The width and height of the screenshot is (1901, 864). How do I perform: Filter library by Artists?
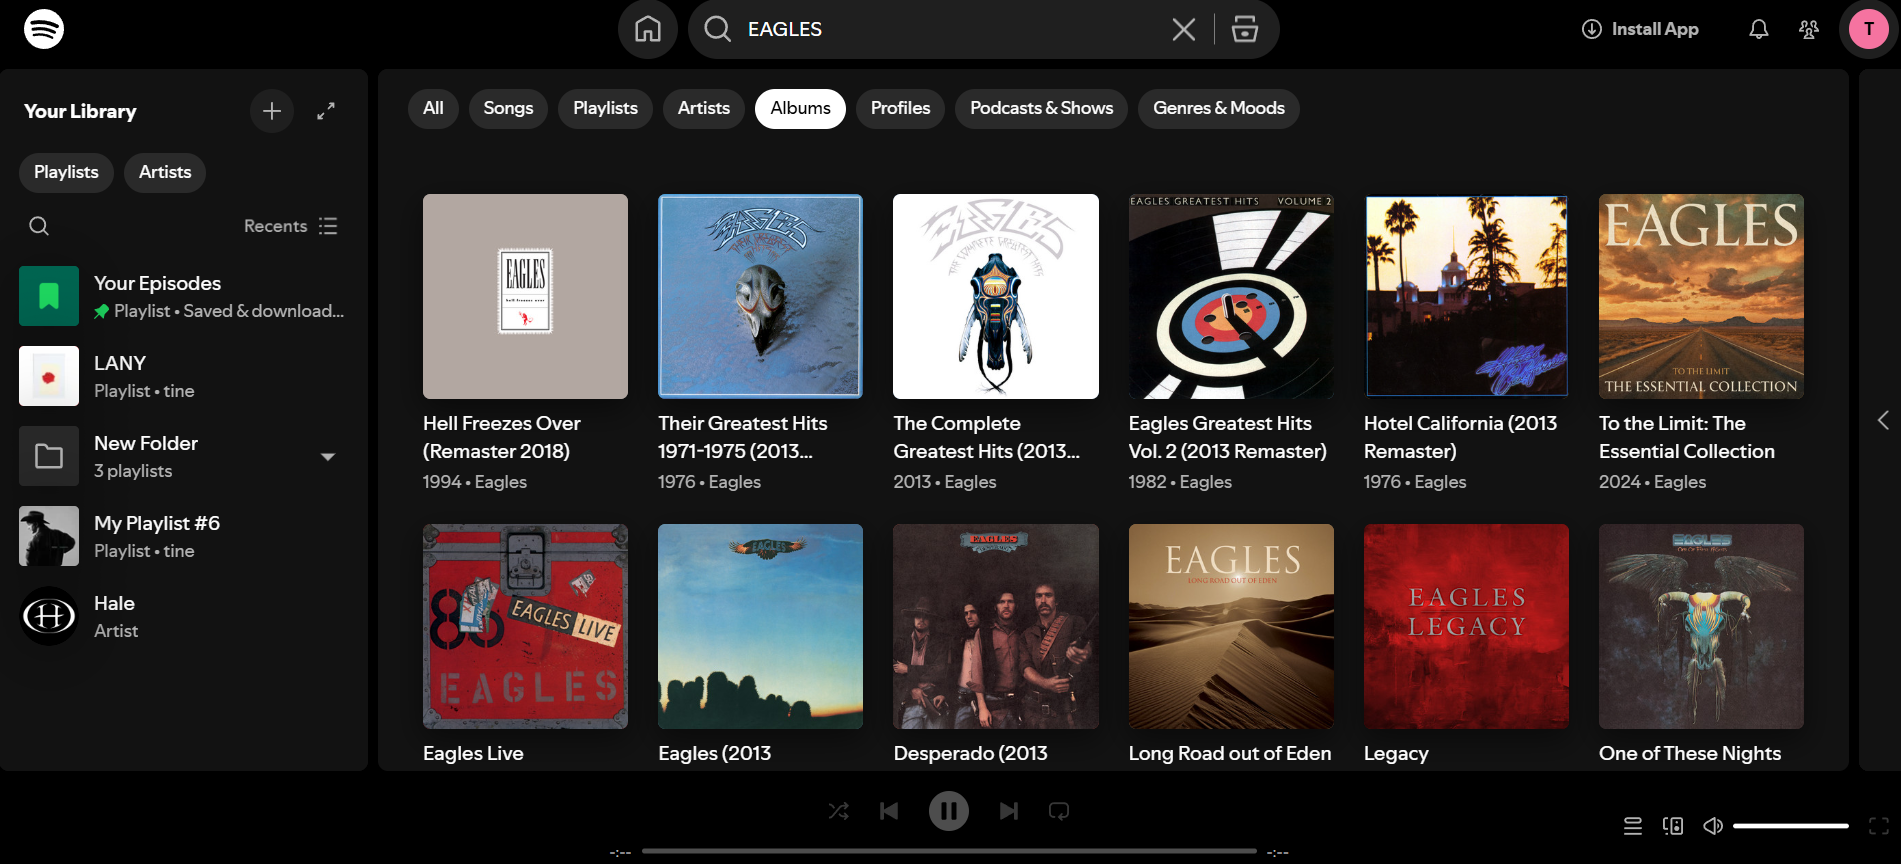click(x=165, y=172)
